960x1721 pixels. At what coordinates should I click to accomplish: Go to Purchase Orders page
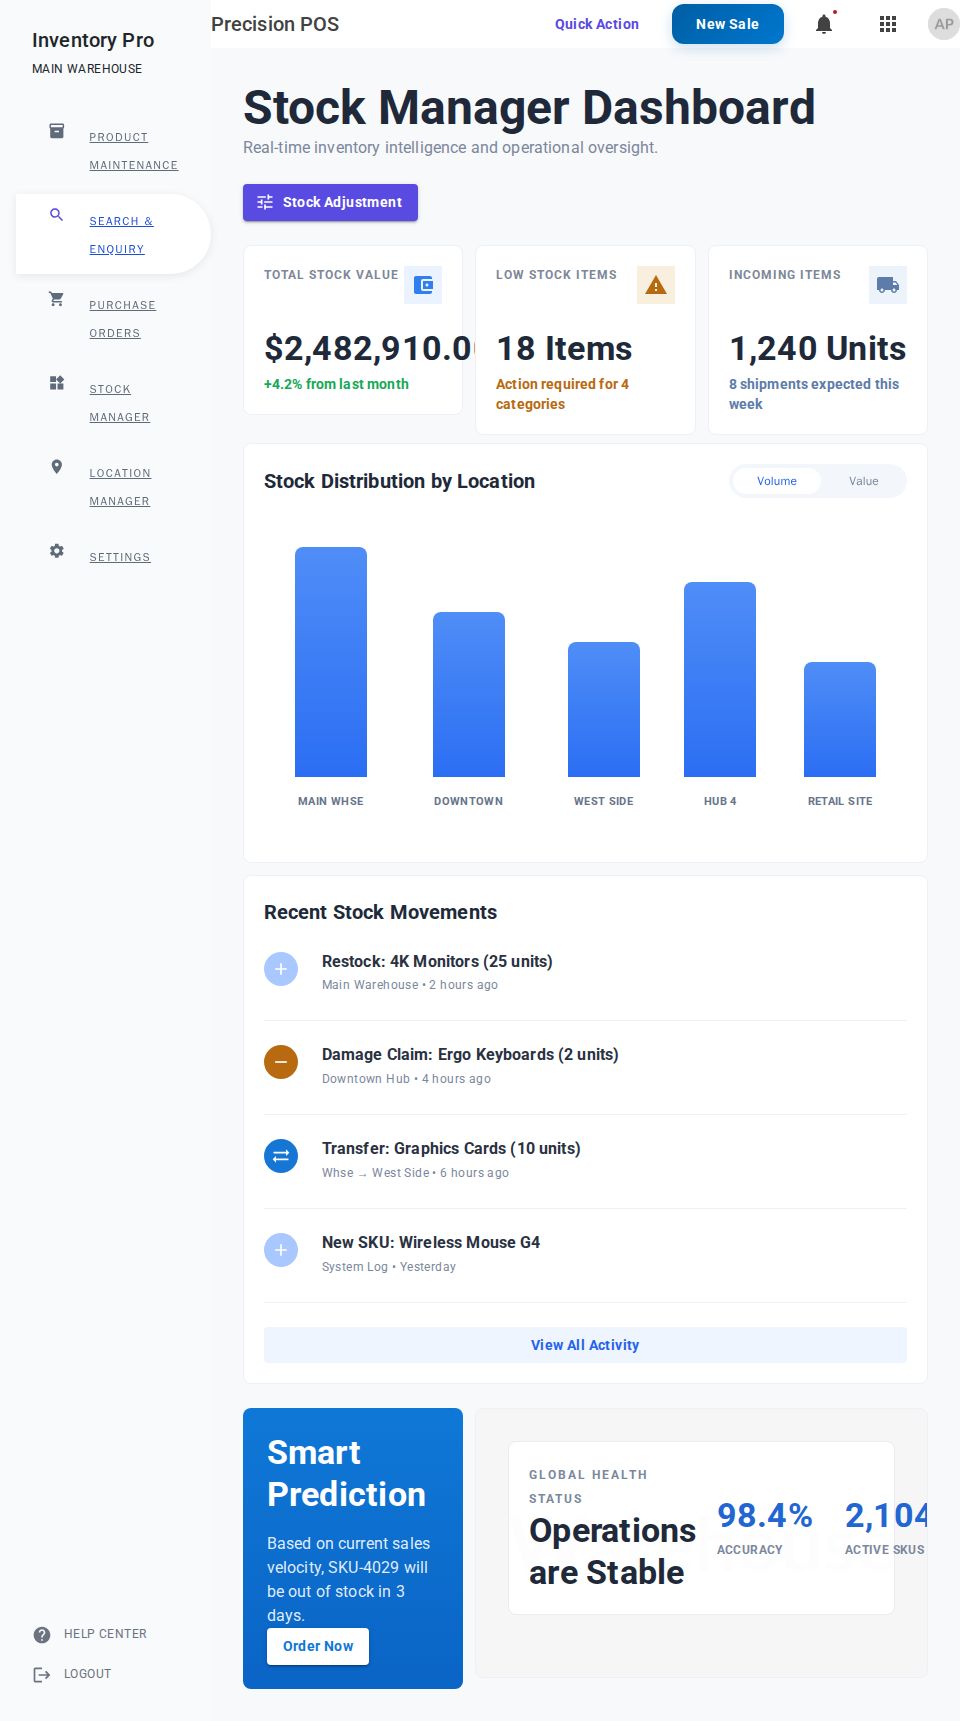(122, 319)
